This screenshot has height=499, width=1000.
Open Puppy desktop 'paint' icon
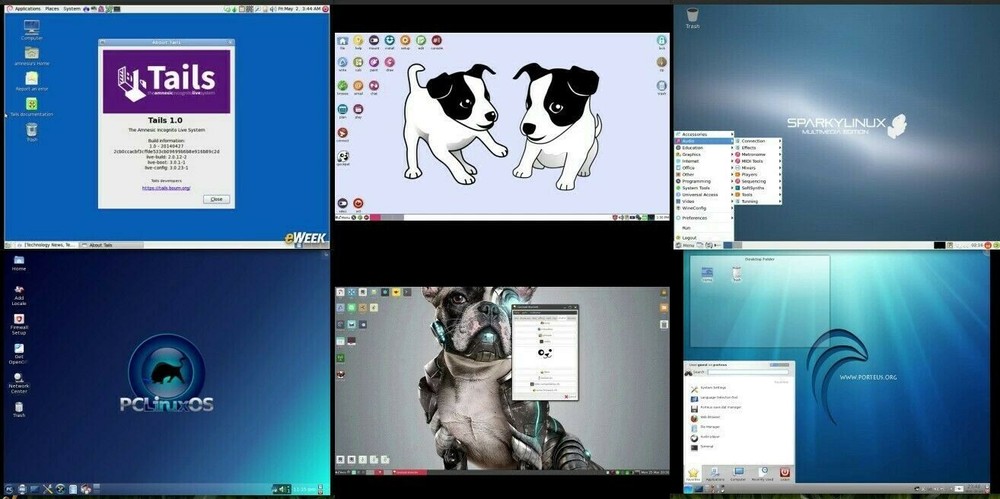click(x=374, y=63)
